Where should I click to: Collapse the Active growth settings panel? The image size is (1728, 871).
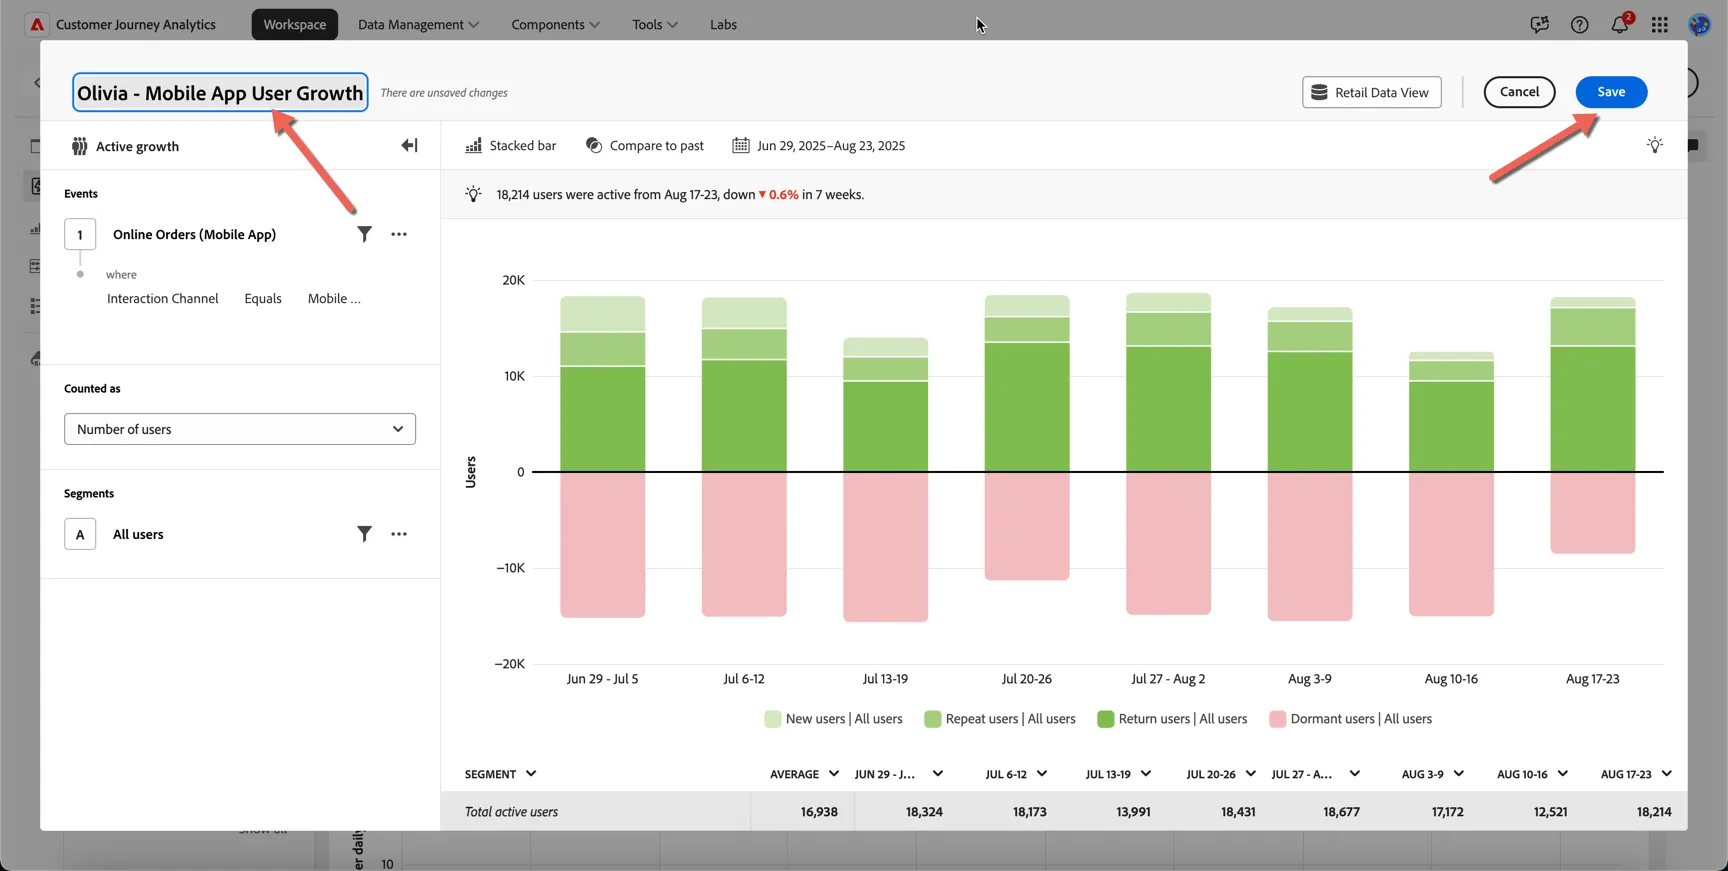[x=409, y=146]
